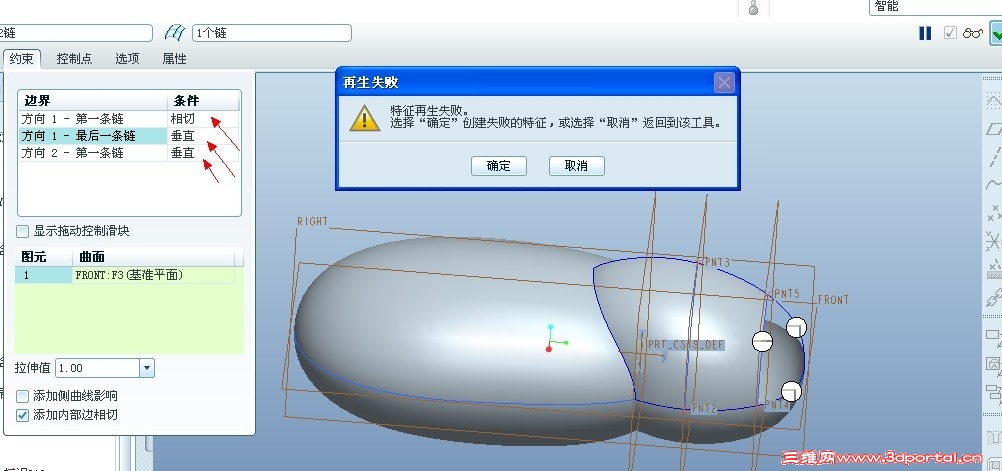The image size is (1002, 471).
Task: Select the Datum Curve tool
Action: [993, 185]
